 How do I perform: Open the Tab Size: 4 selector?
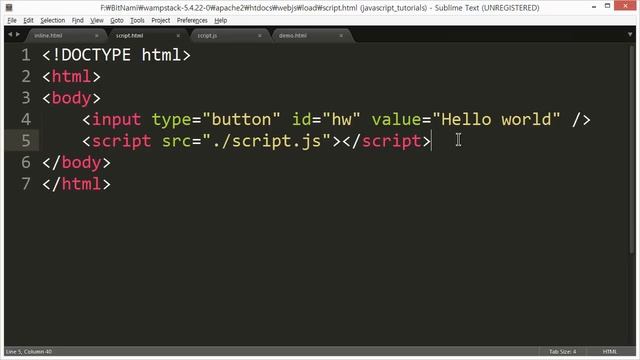pos(562,351)
